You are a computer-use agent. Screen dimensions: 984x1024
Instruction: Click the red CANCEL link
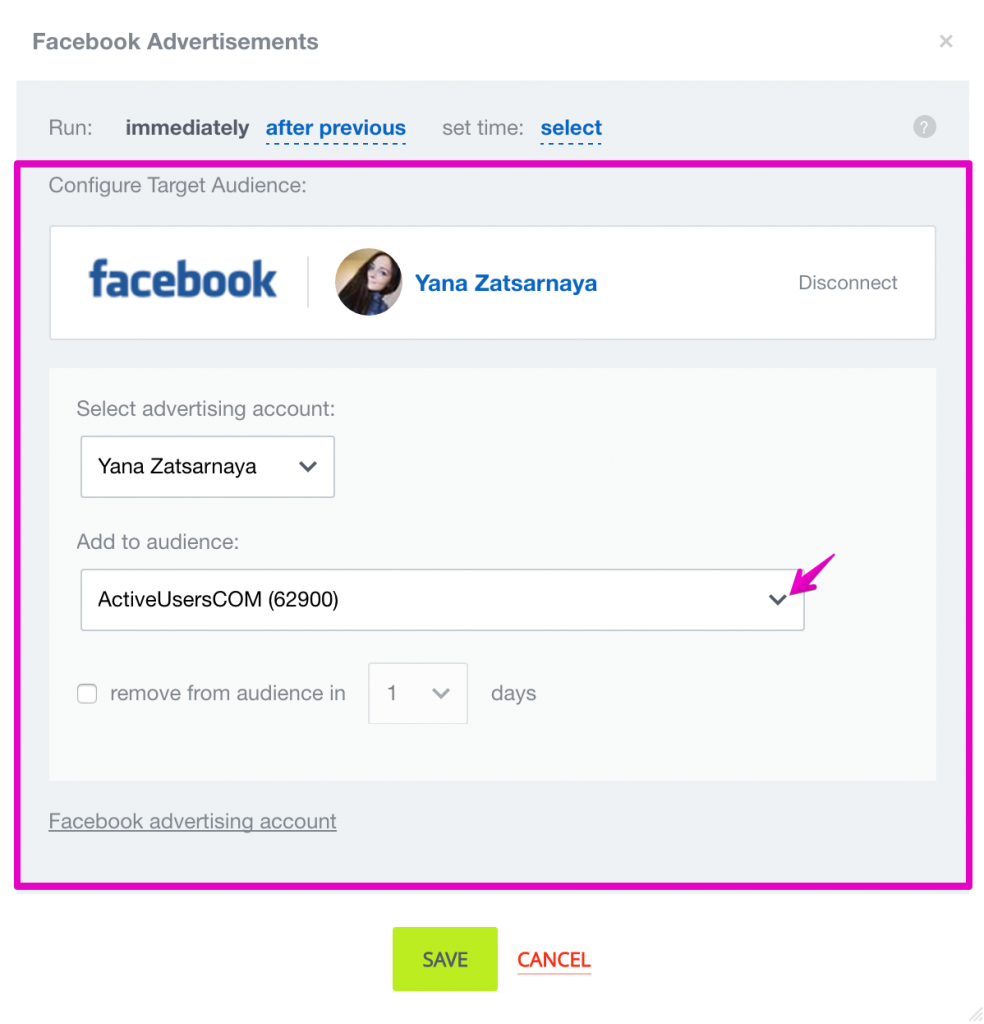coord(554,959)
